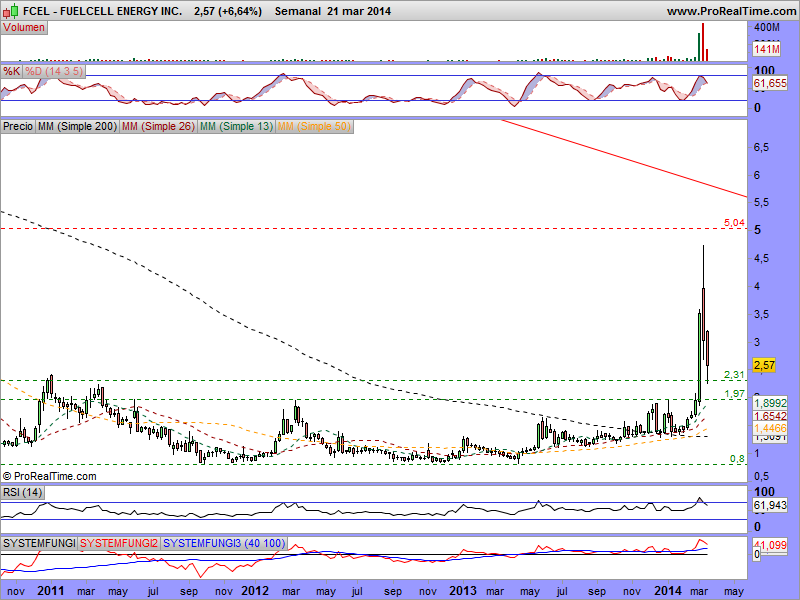The image size is (800, 600).
Task: Click the 2,57 (+6,64%) price change text
Action: coord(228,11)
